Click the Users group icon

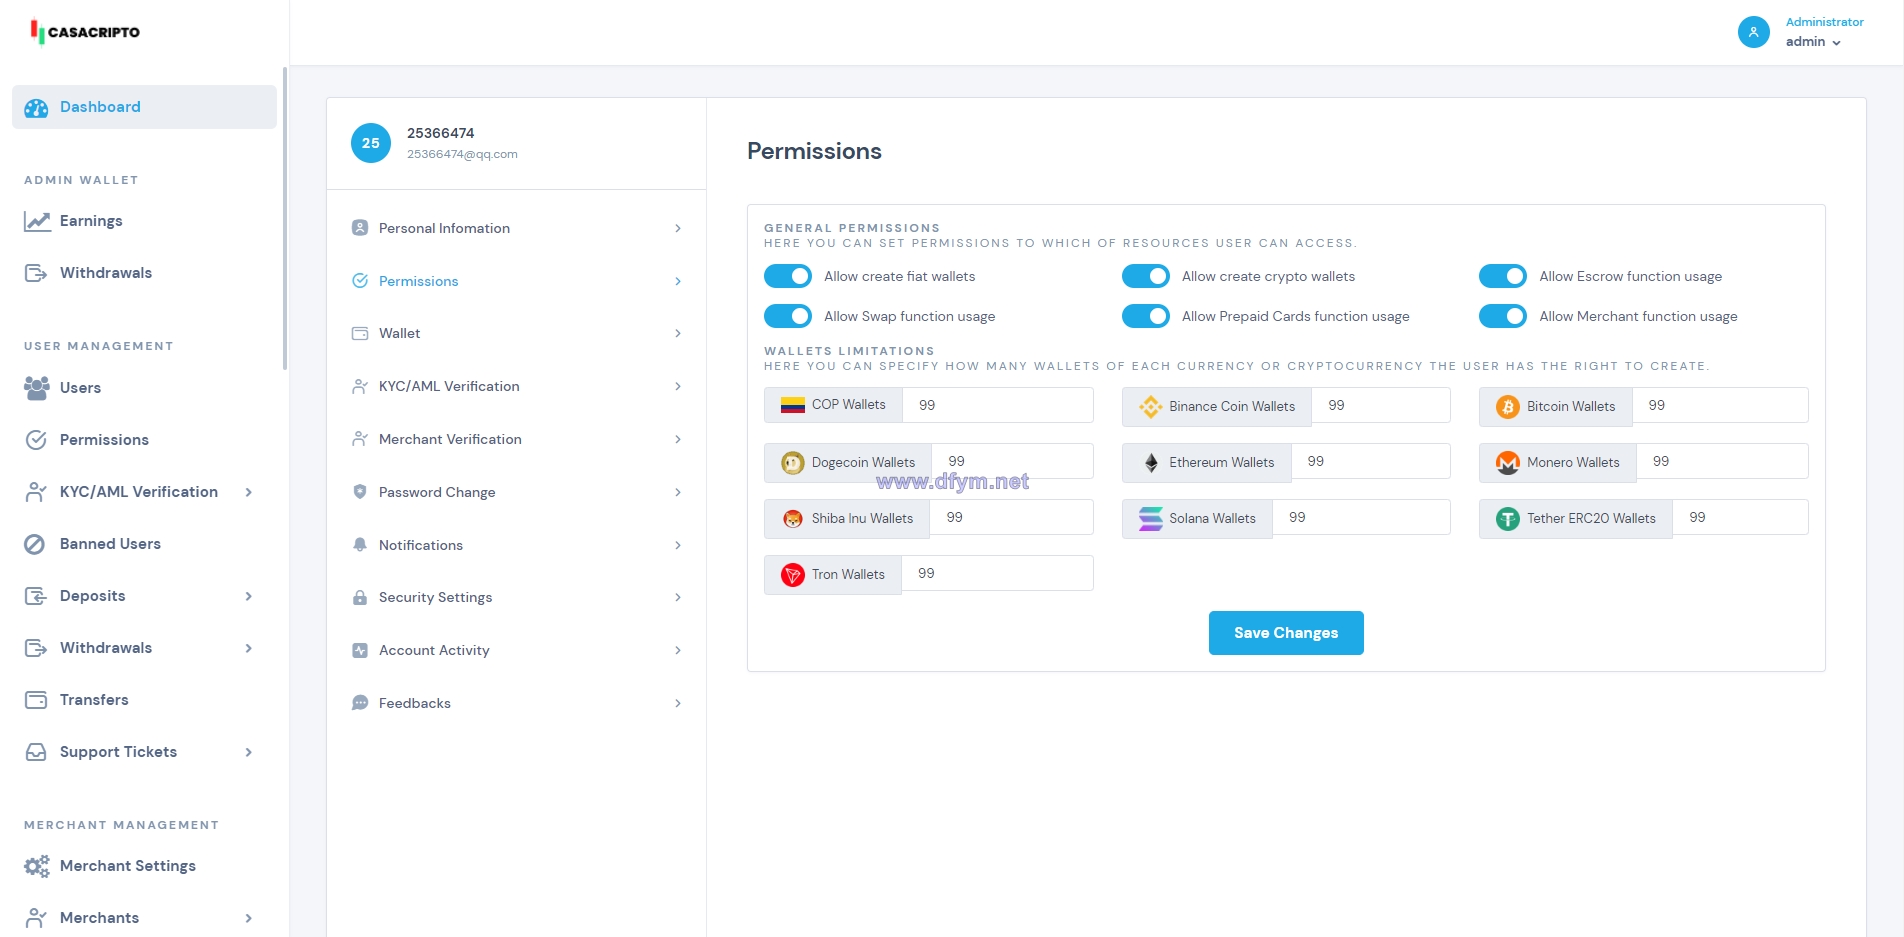(x=37, y=388)
